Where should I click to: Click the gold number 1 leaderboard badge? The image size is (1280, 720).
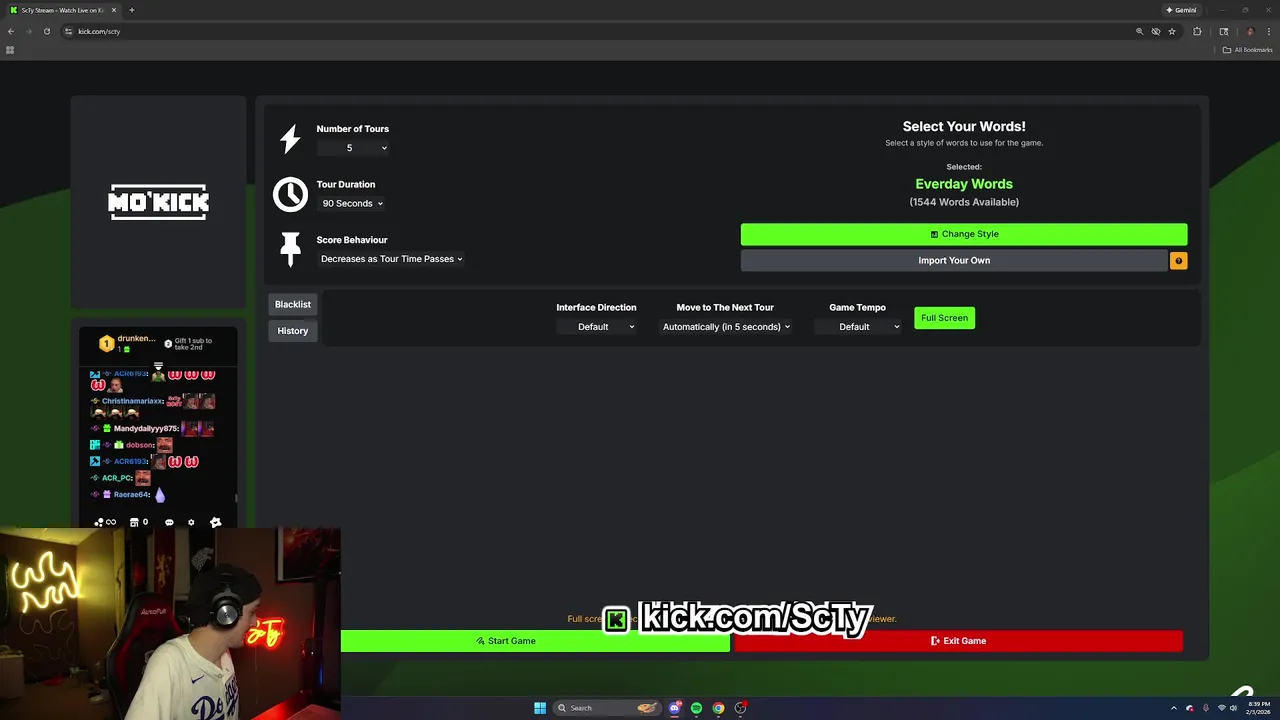click(106, 344)
